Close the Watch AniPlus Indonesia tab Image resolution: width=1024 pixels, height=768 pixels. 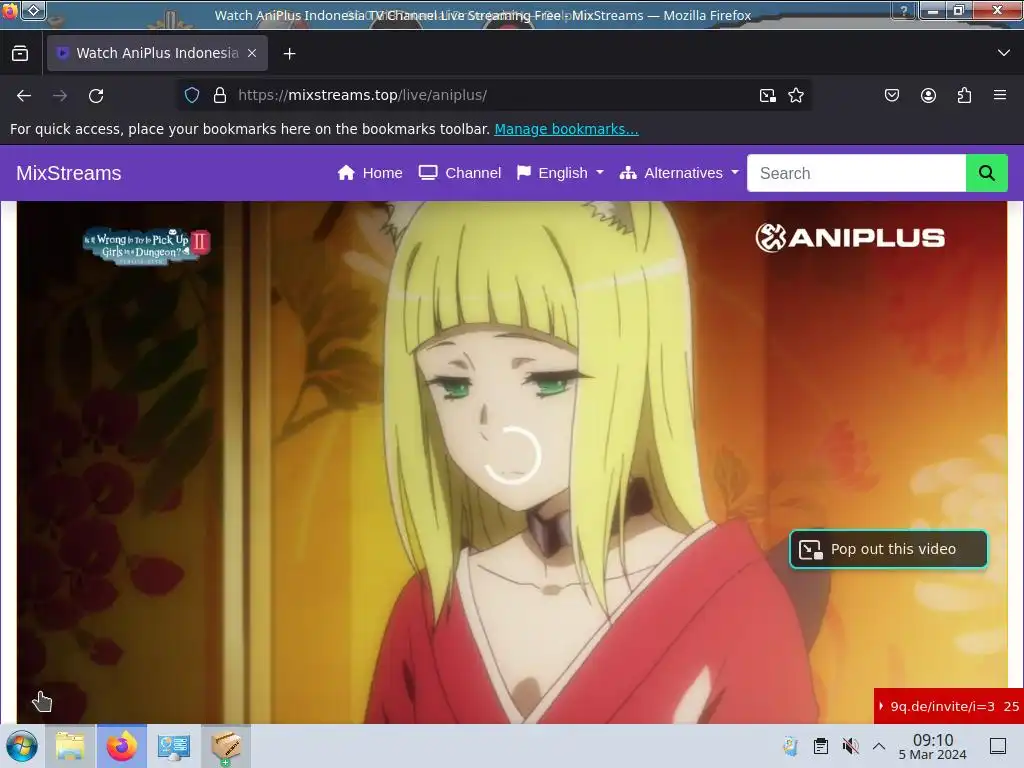(x=252, y=54)
